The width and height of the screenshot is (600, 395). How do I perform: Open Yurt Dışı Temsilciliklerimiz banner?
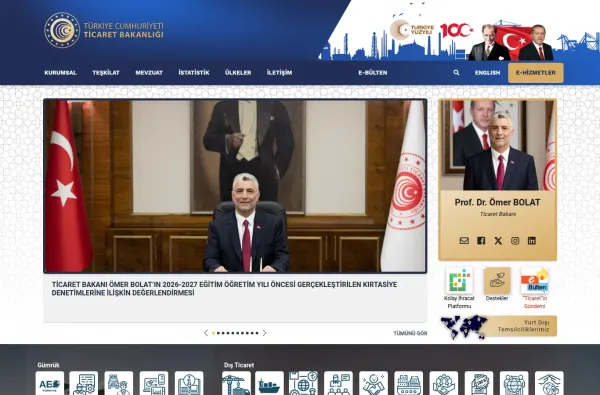(x=498, y=326)
